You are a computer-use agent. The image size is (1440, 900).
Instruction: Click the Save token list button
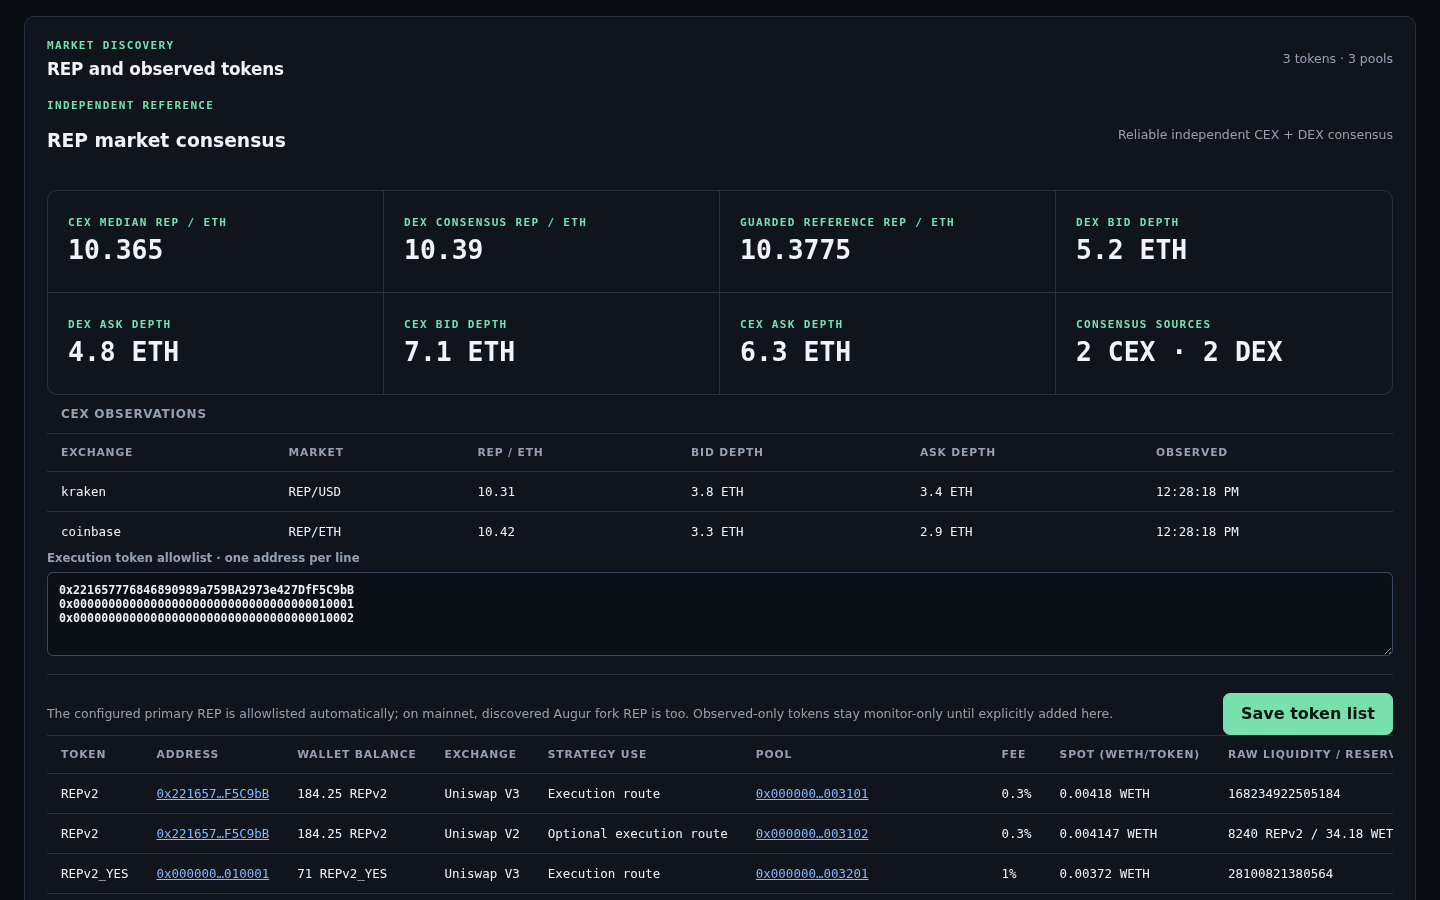tap(1307, 714)
